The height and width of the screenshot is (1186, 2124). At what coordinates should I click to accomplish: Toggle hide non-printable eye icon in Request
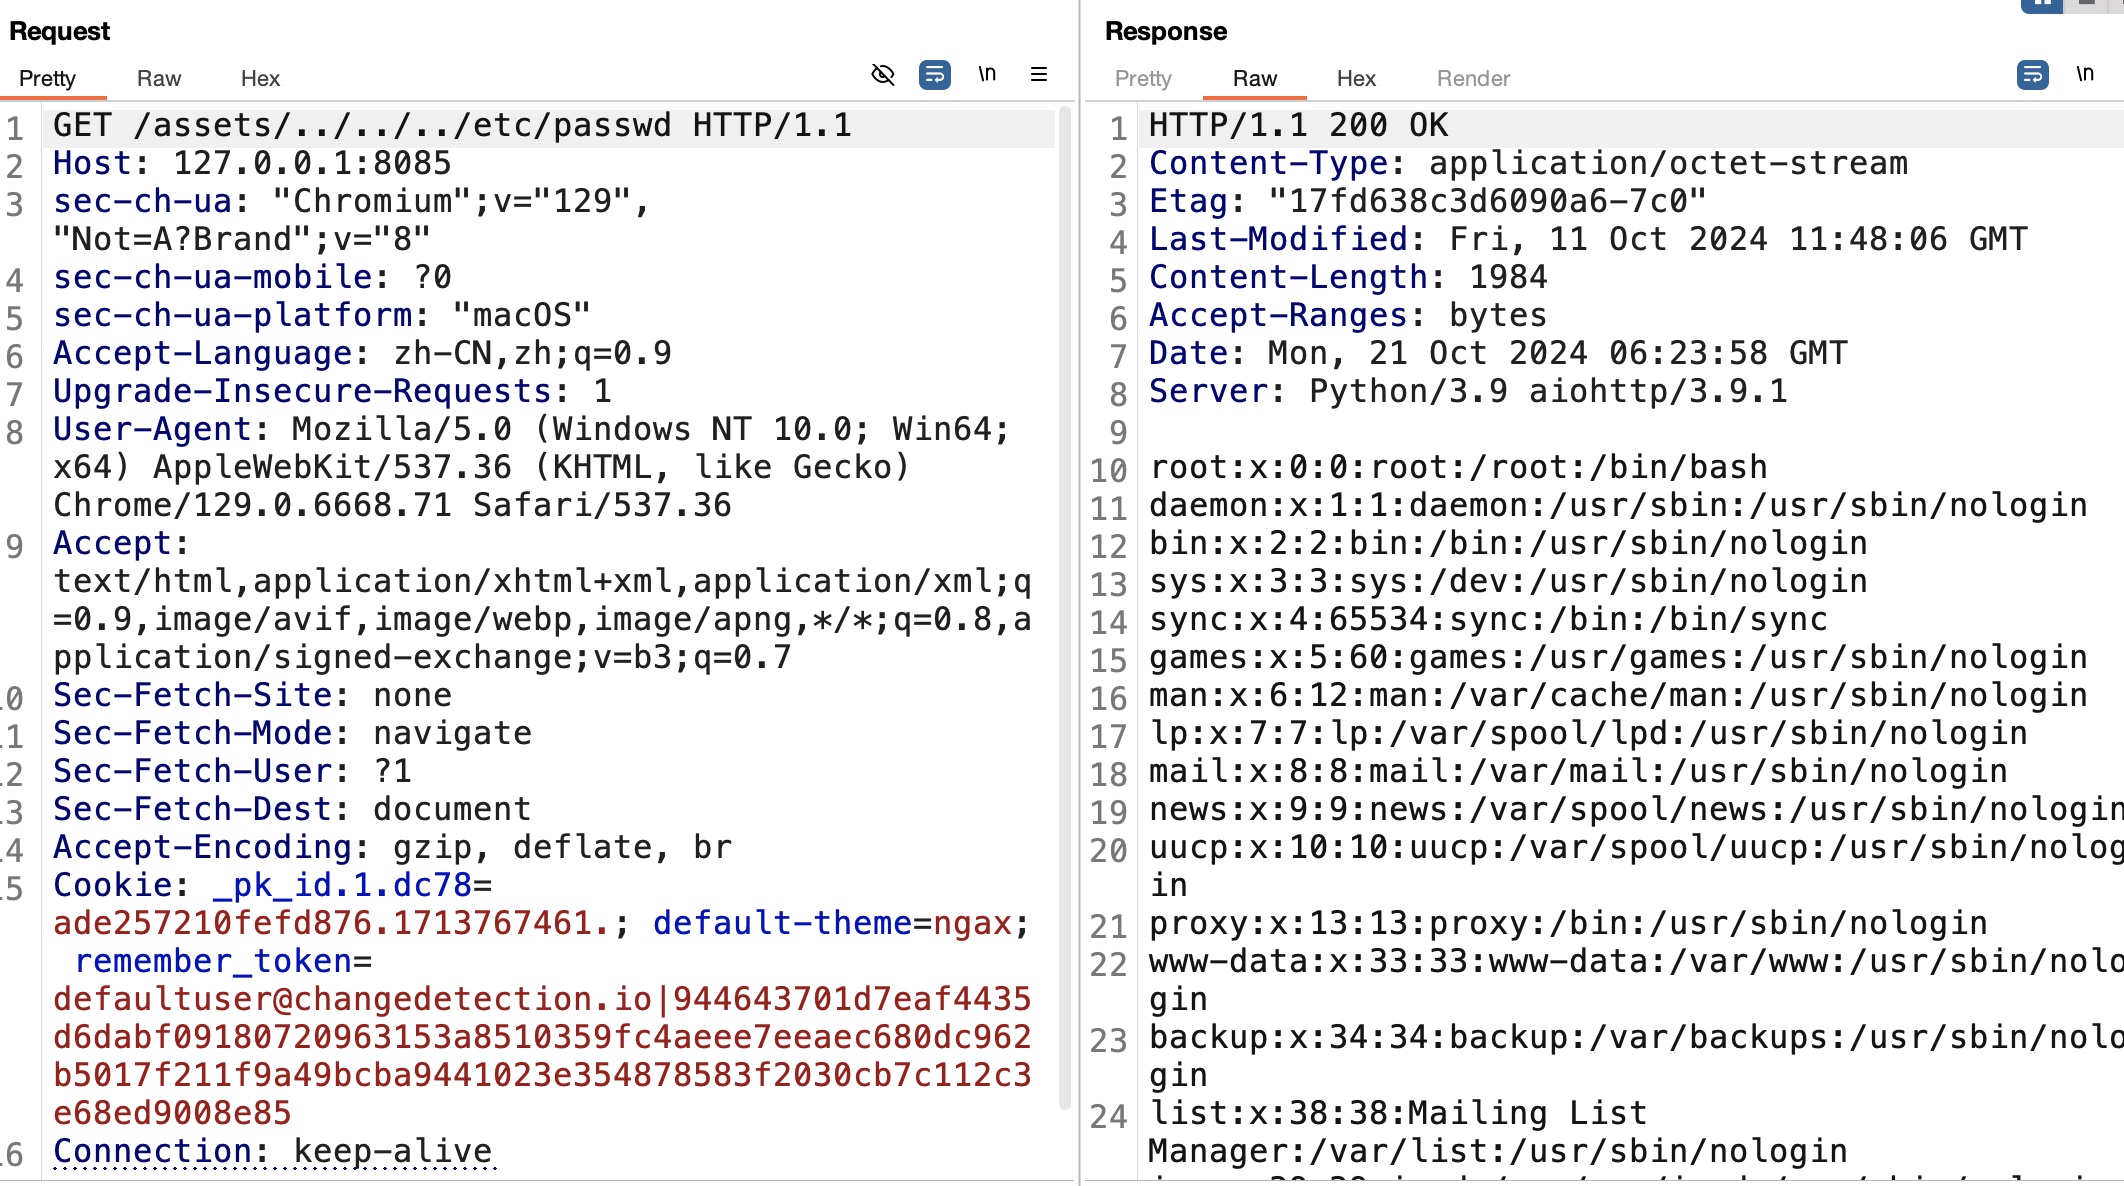(x=882, y=75)
